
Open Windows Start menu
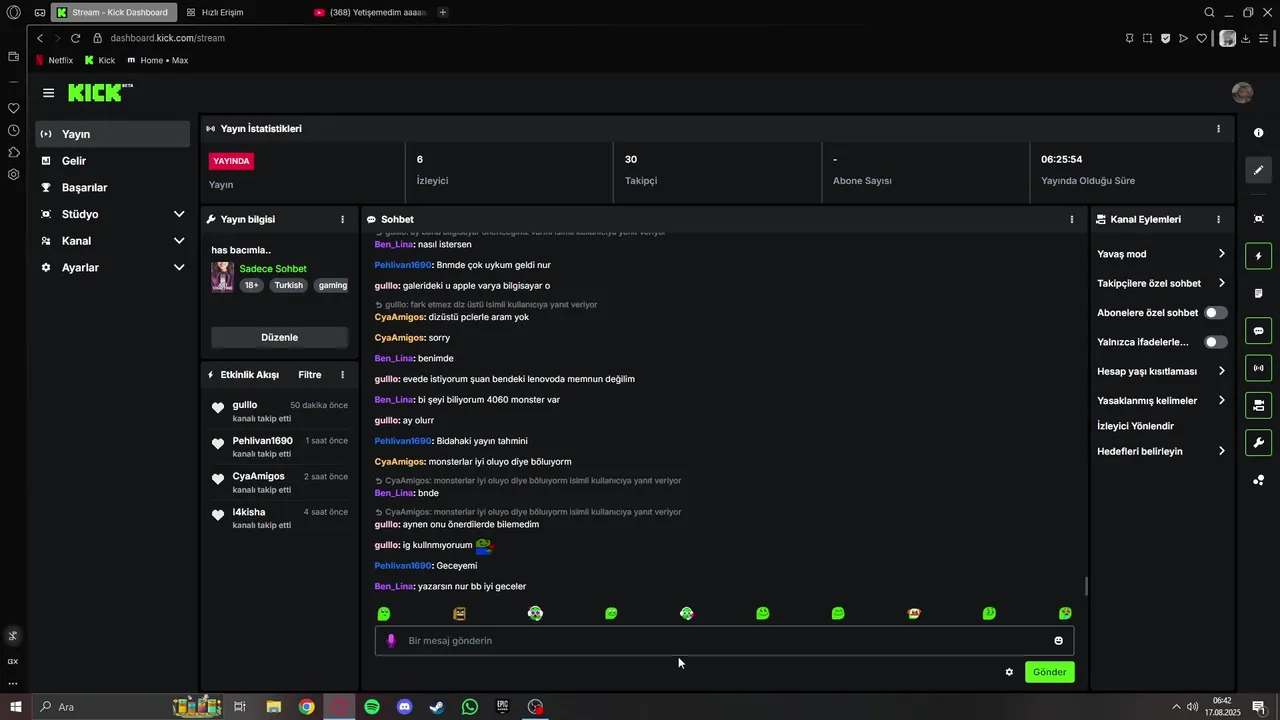click(x=15, y=707)
